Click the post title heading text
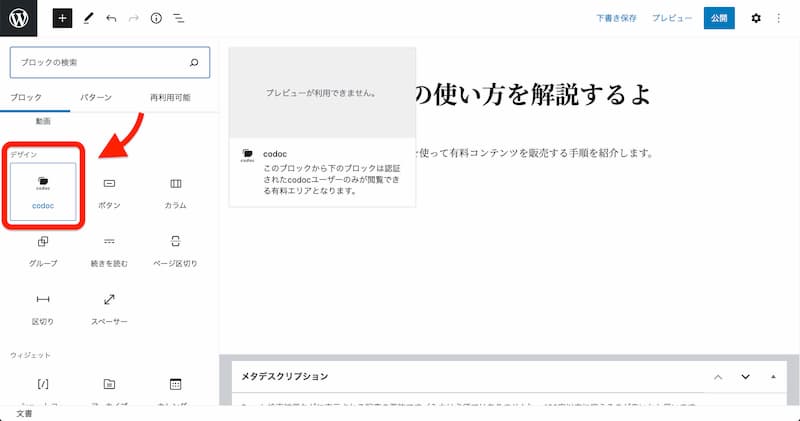This screenshot has width=800, height=421. 533,94
